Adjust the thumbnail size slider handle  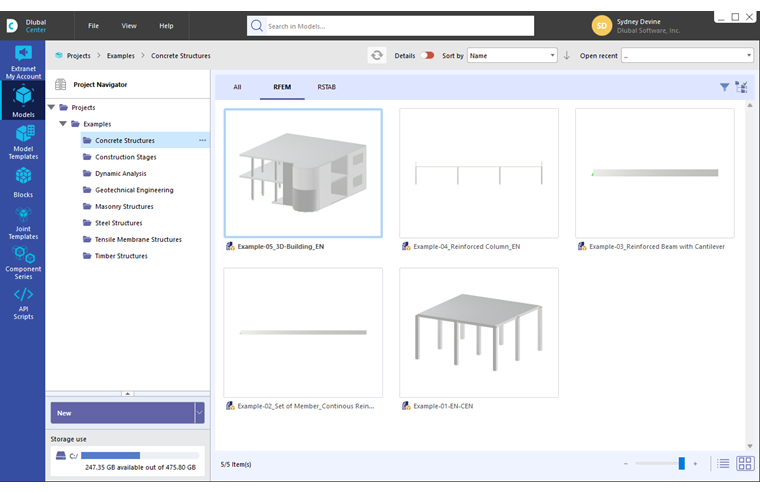coord(681,463)
